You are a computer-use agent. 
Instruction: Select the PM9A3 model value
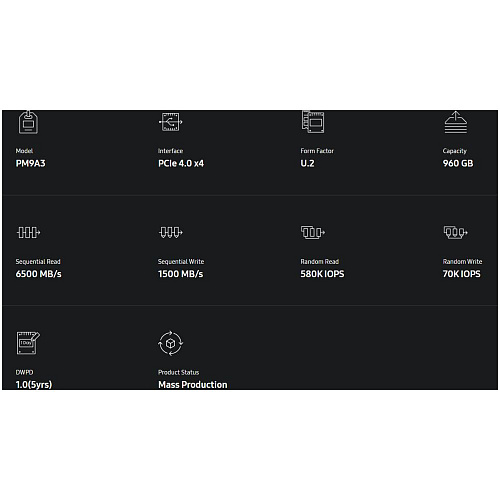30,164
